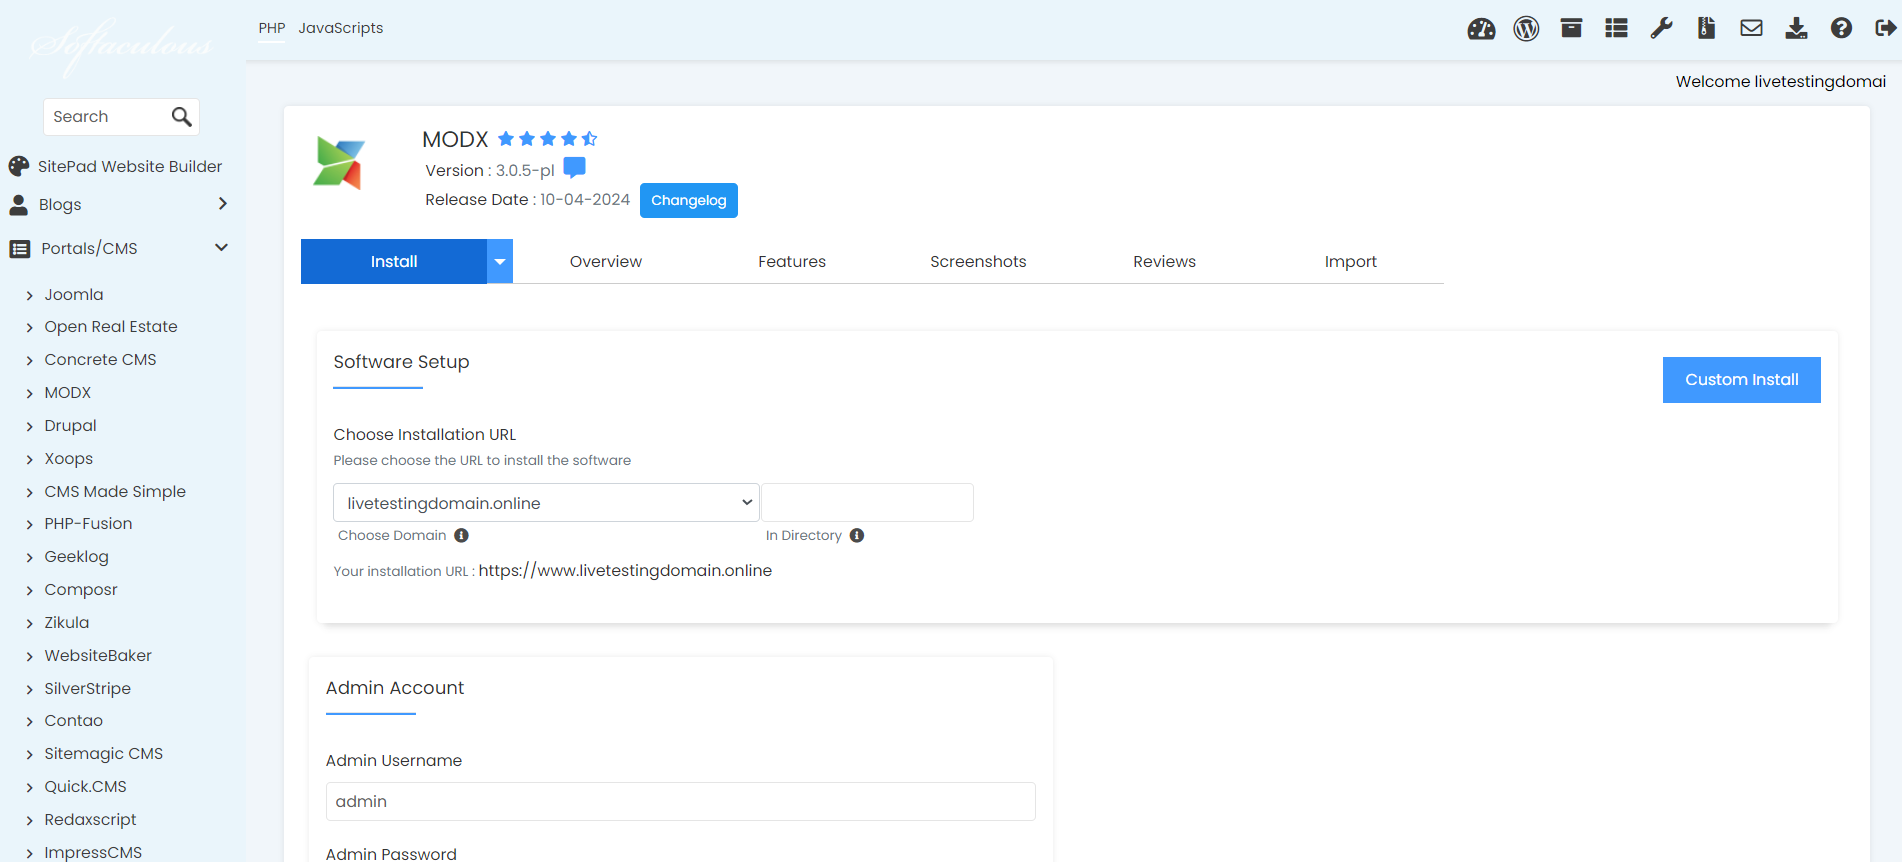
Task: Select Concrete CMS in sidebar
Action: click(100, 360)
